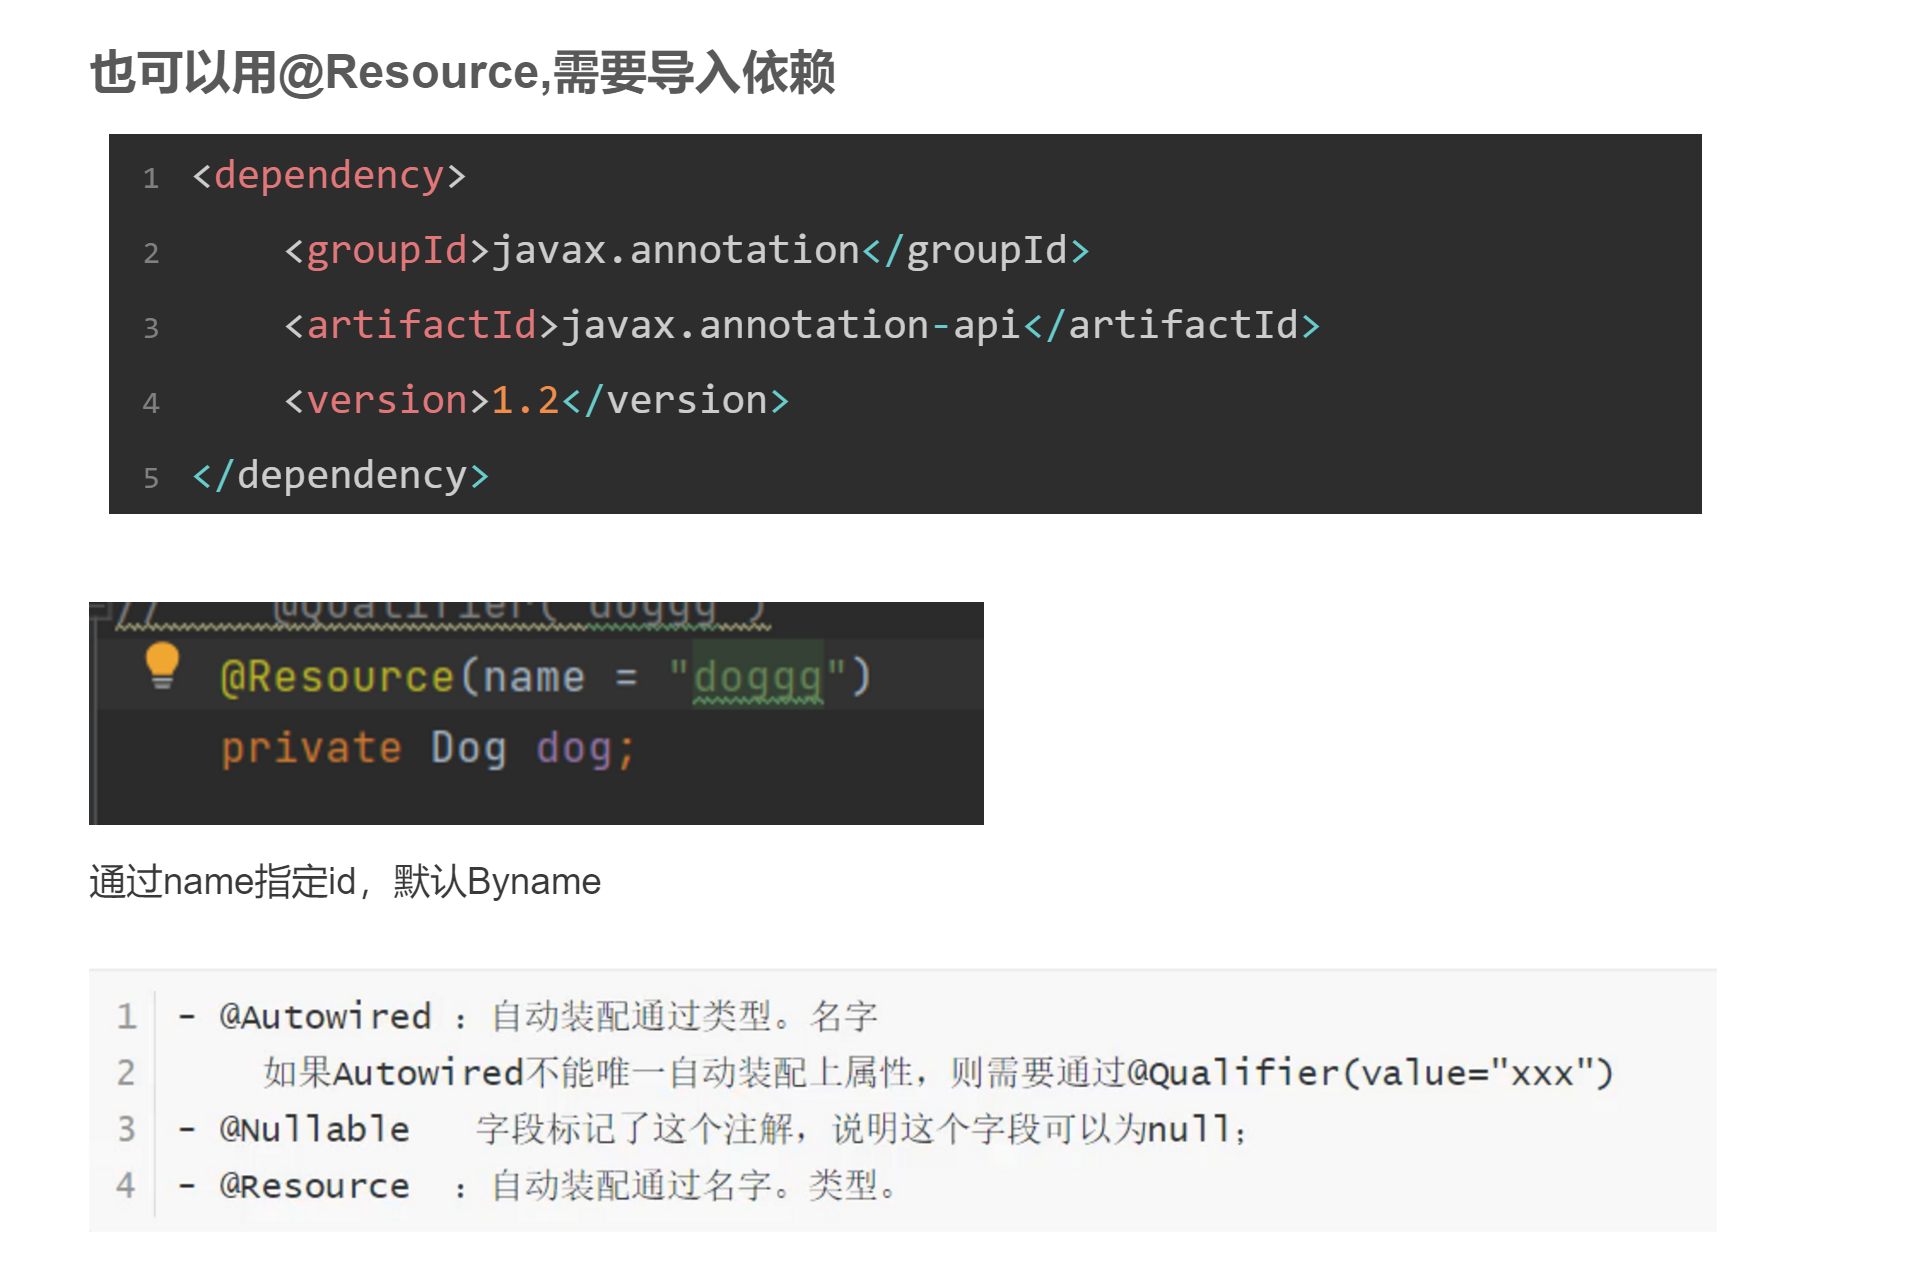This screenshot has width=1921, height=1265.
Task: Click the opening <dependency> tag line
Action: [x=329, y=176]
